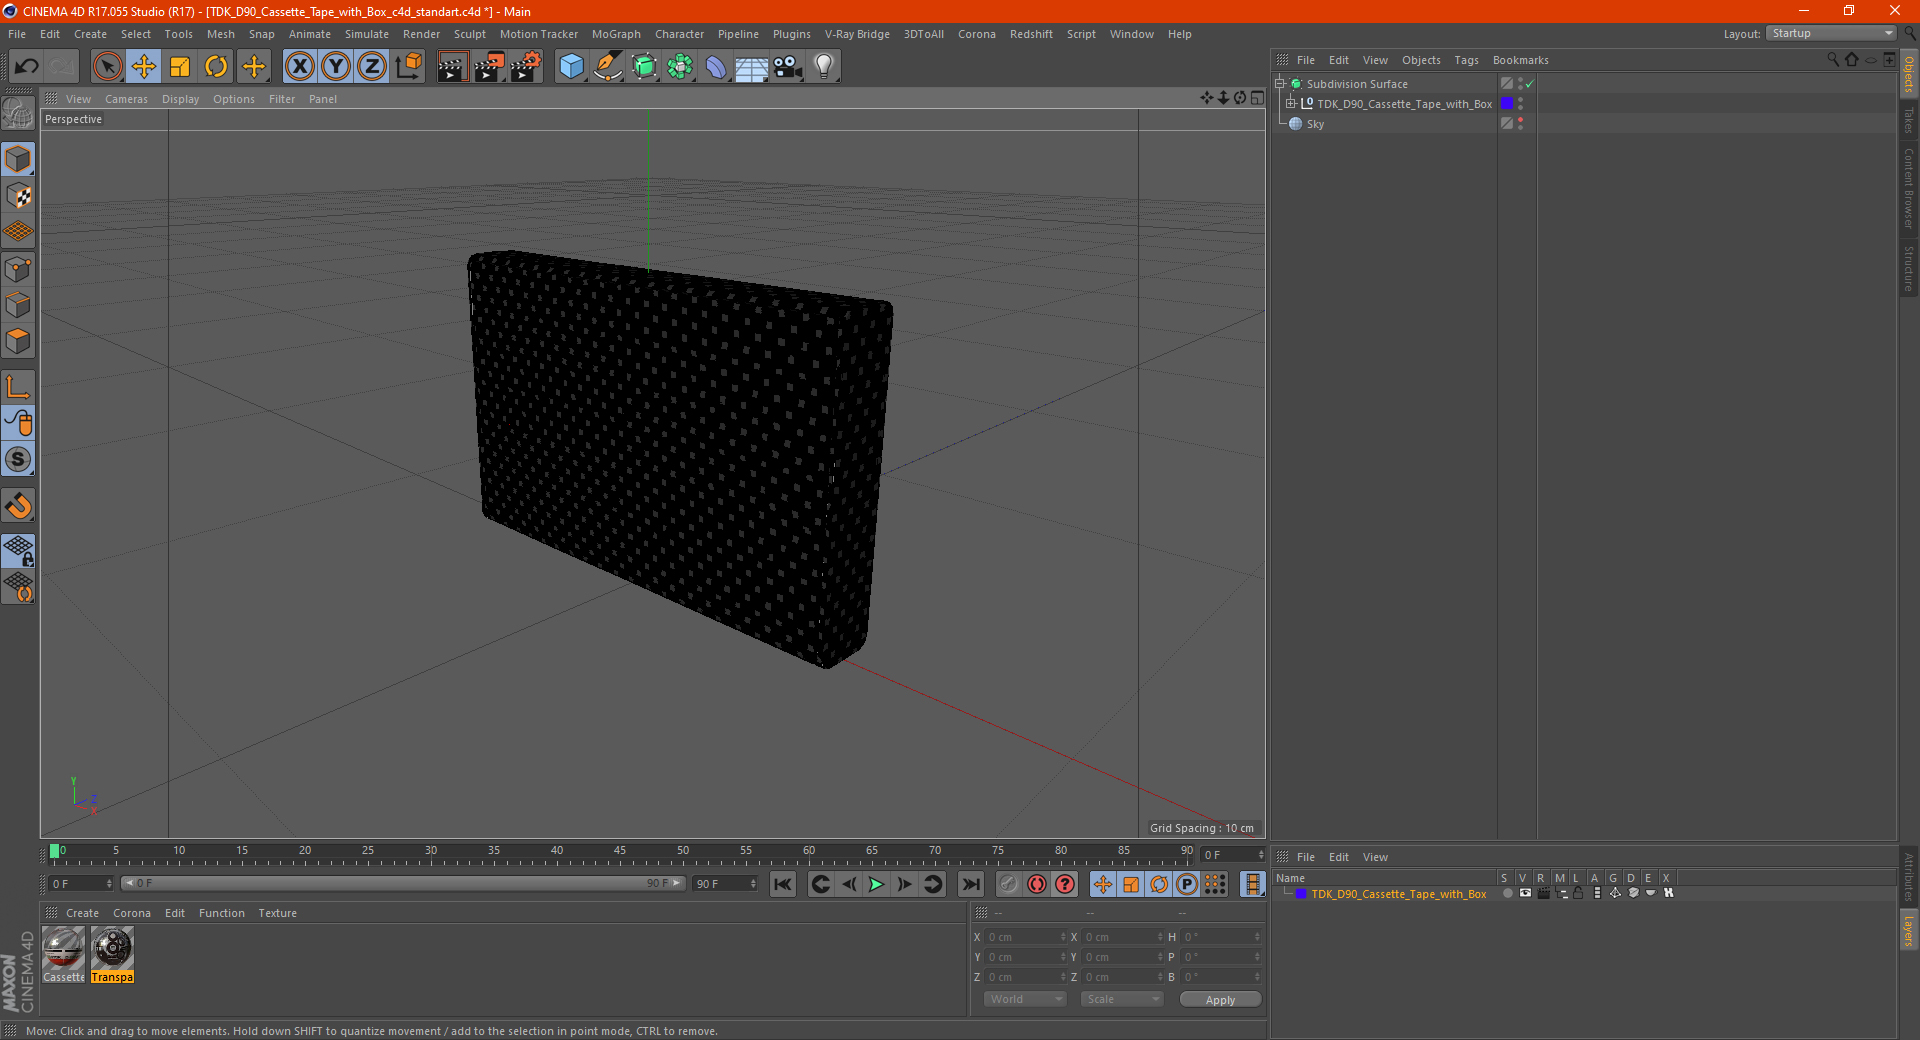
Task: Toggle Z axis lock
Action: [x=372, y=67]
